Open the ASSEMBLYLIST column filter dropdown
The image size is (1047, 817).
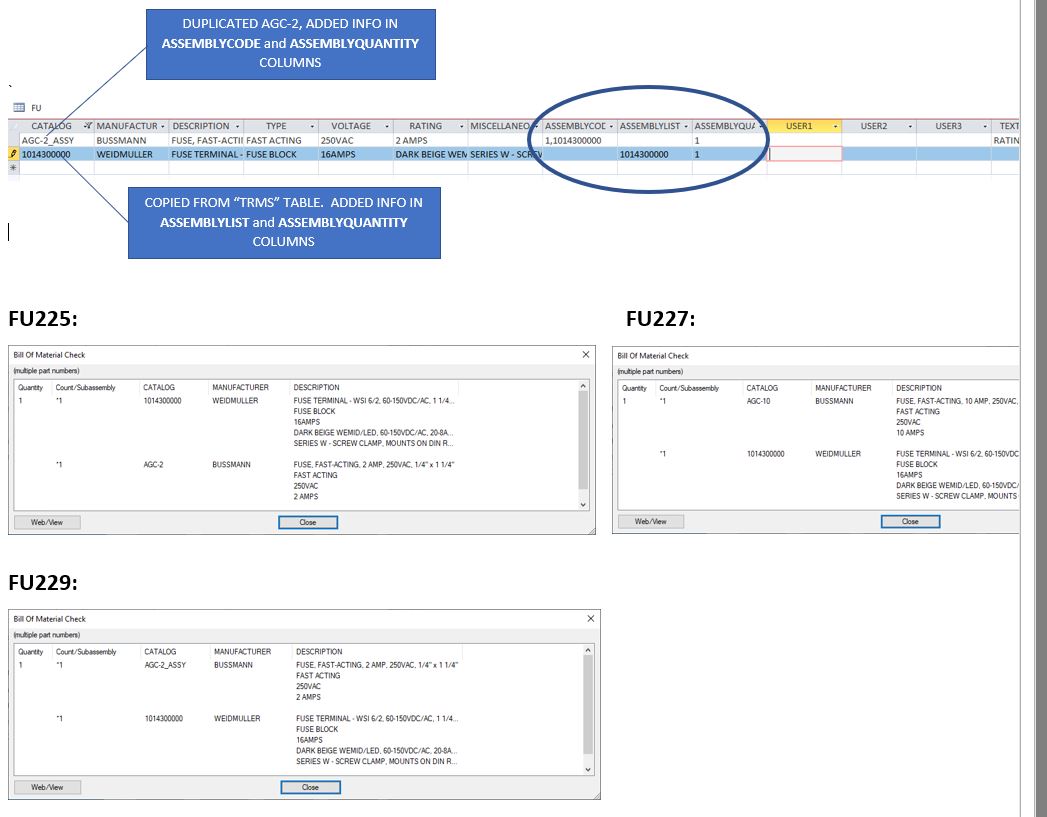coord(684,126)
